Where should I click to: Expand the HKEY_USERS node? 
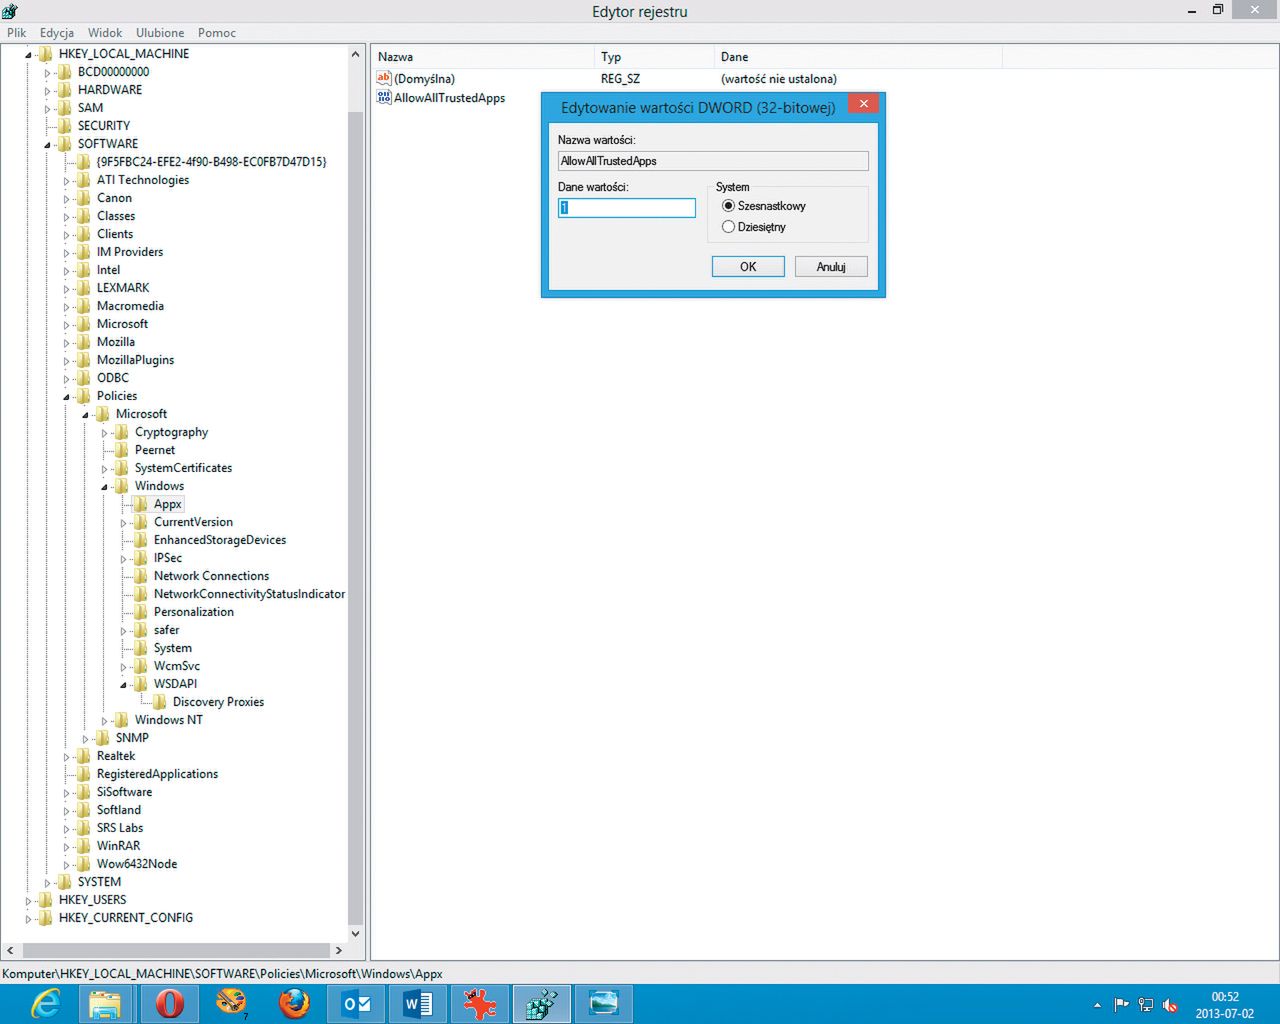coord(29,900)
